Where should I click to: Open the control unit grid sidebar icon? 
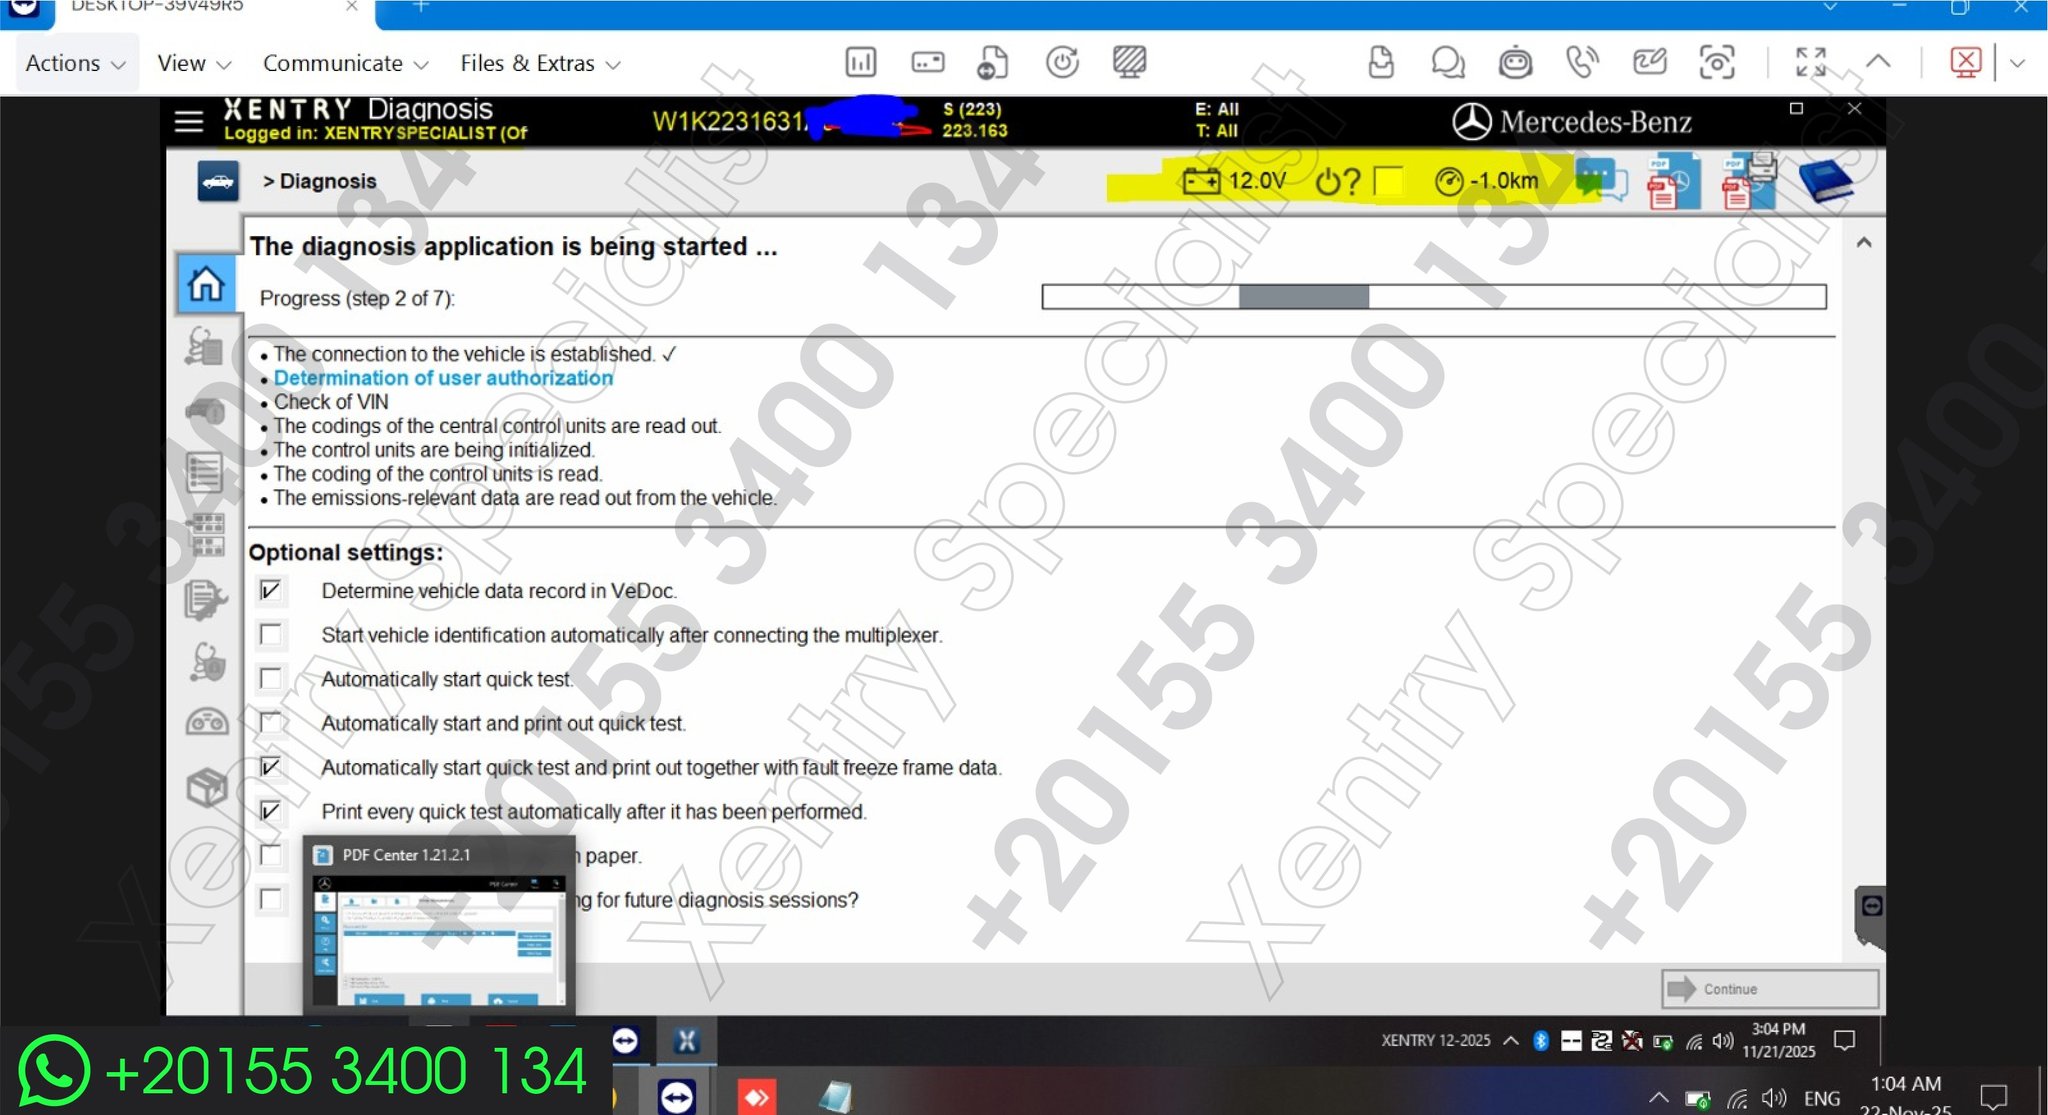tap(206, 535)
